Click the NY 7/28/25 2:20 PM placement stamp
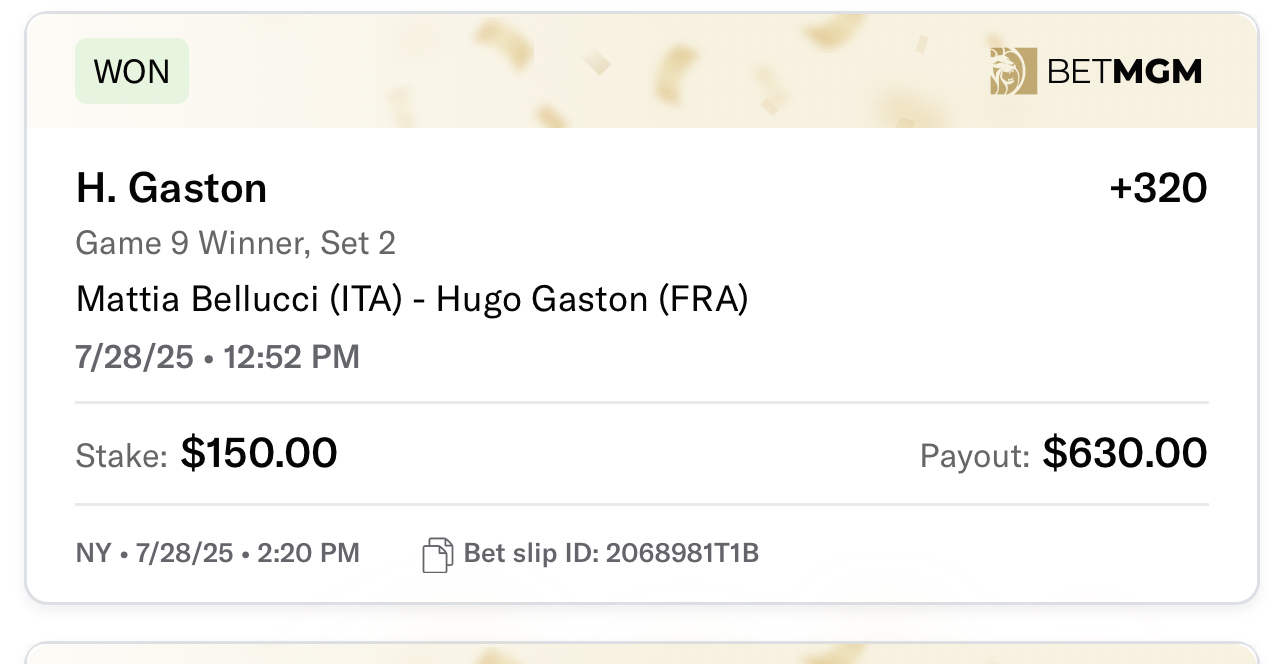This screenshot has height=664, width=1284. tap(218, 553)
